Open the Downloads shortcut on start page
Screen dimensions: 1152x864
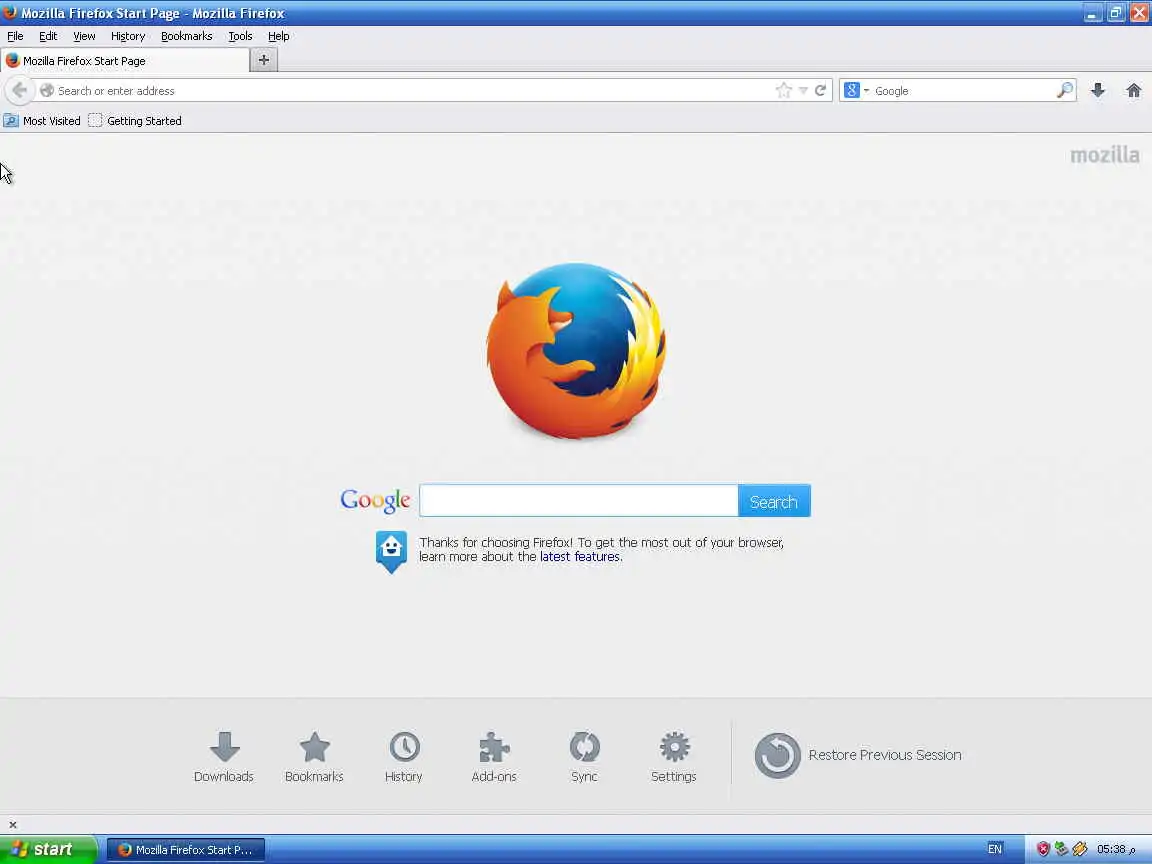[224, 757]
